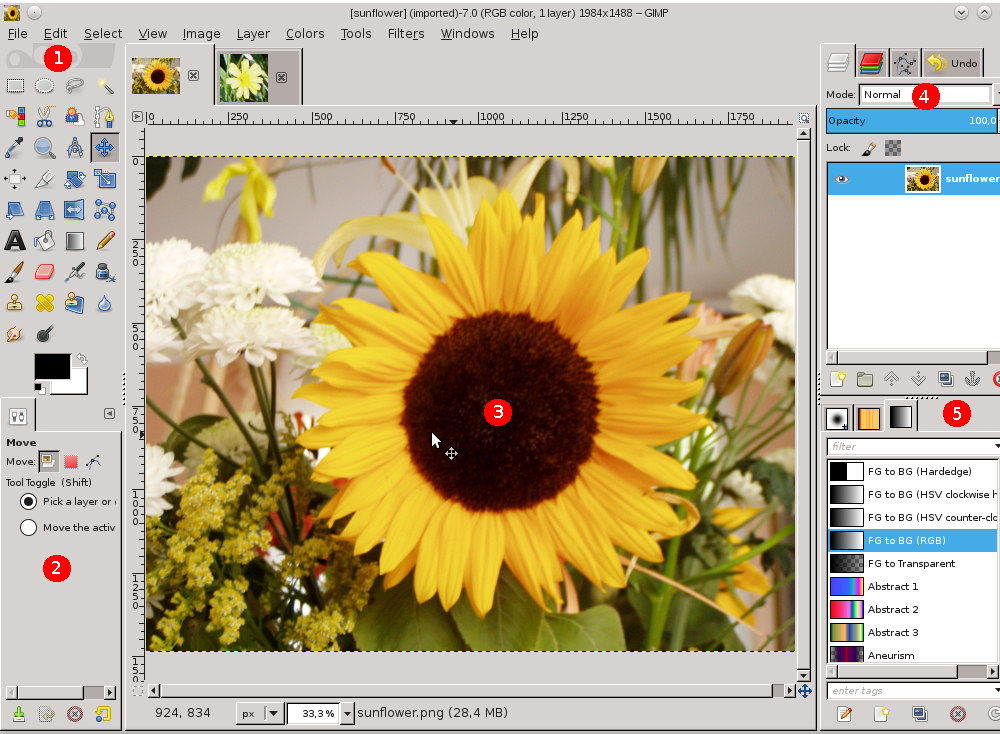Viewport: 1000px width, 734px height.
Task: Select "Move the active layer" option
Action: (29, 527)
